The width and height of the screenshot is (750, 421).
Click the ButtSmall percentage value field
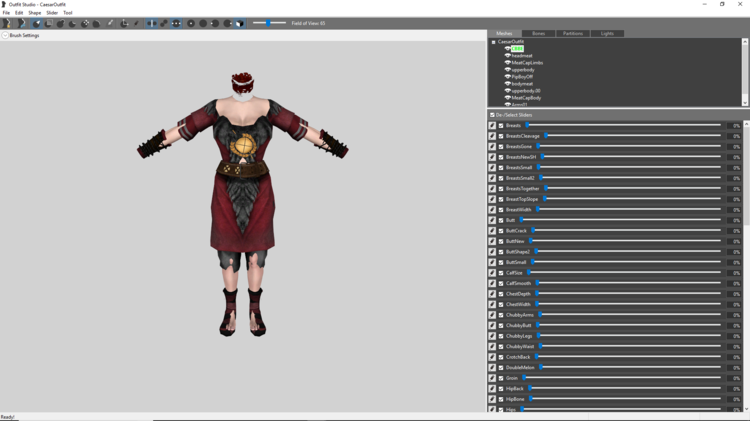[735, 262]
